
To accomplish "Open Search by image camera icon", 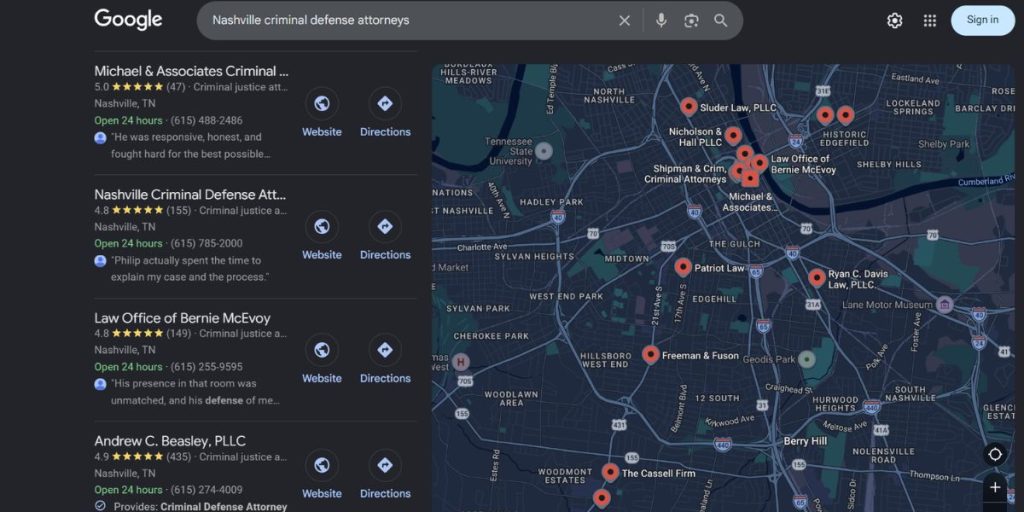I will (691, 20).
